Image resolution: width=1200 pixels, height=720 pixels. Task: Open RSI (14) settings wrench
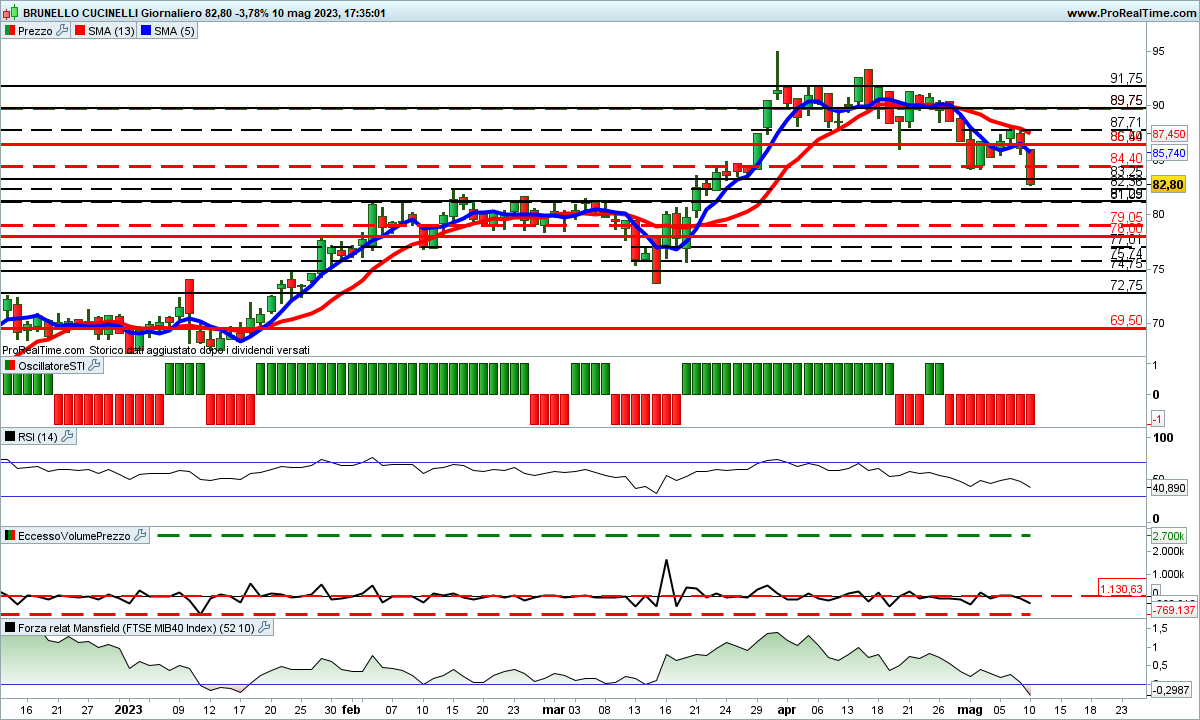click(68, 437)
